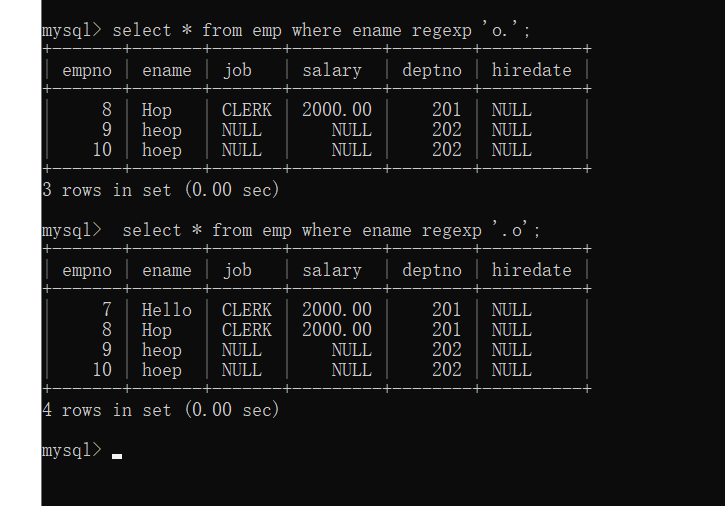
Task: Click the deptno header in the first table
Action: tap(432, 70)
